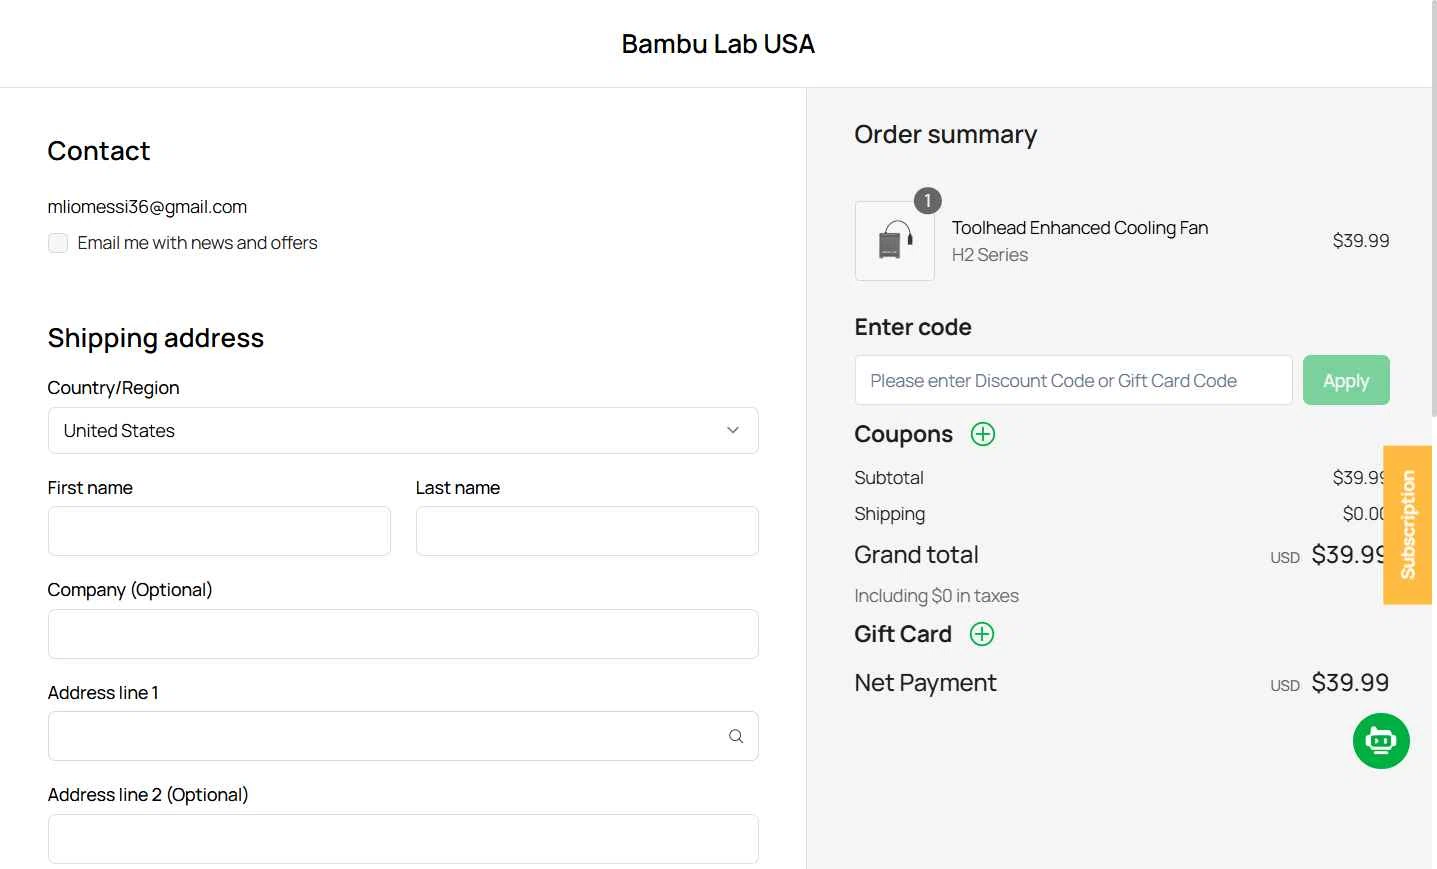Click the Company (Optional) input field
1437x869 pixels.
pos(403,634)
